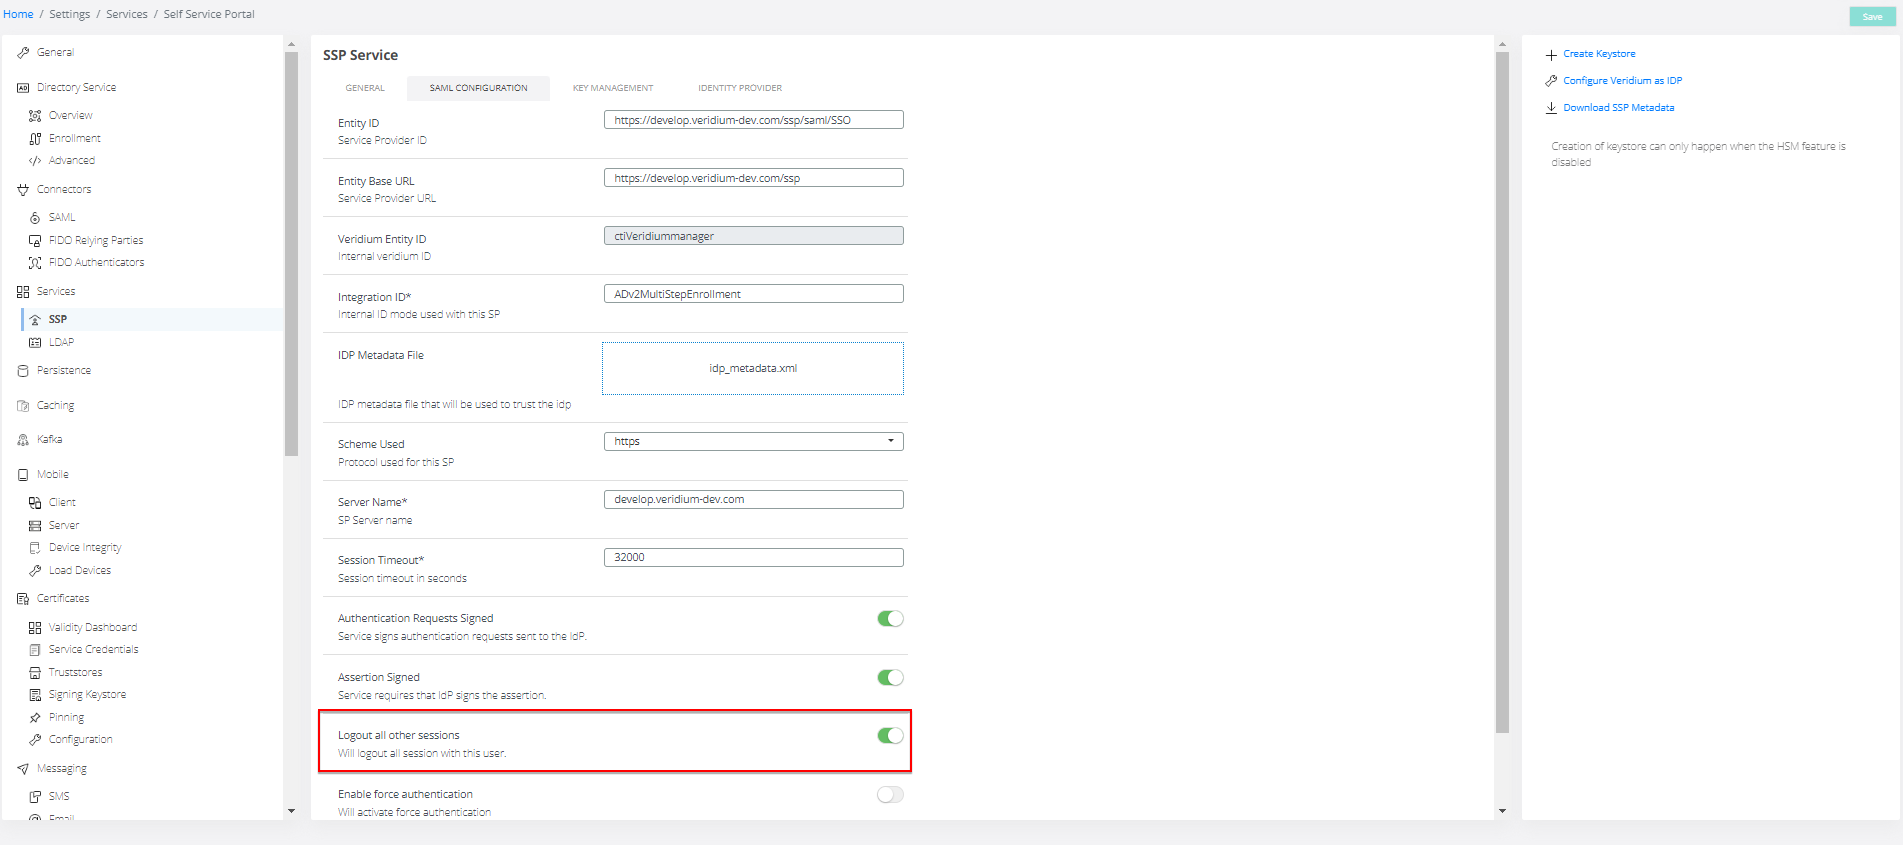Click the Pinning pin icon
The width and height of the screenshot is (1903, 845).
pos(35,718)
